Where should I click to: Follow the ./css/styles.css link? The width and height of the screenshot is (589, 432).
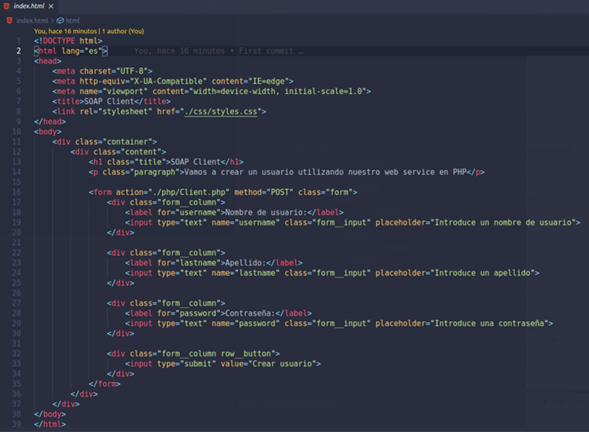pos(220,112)
